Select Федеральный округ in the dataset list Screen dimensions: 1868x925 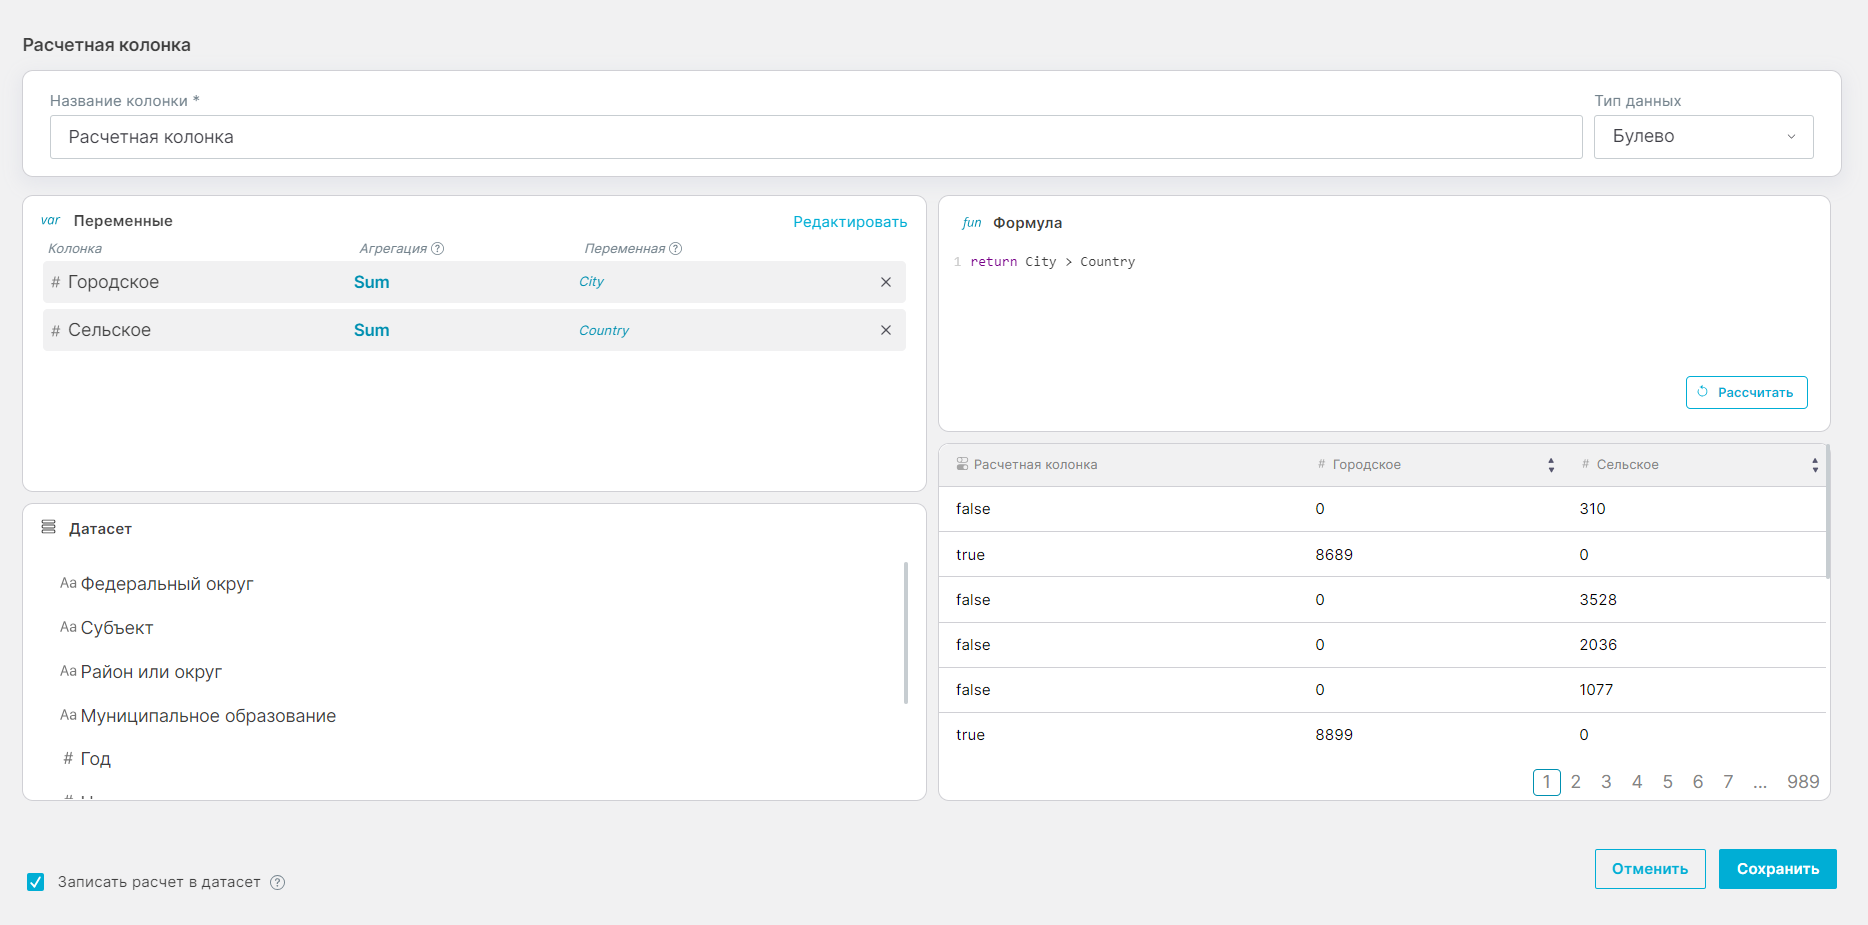tap(166, 584)
